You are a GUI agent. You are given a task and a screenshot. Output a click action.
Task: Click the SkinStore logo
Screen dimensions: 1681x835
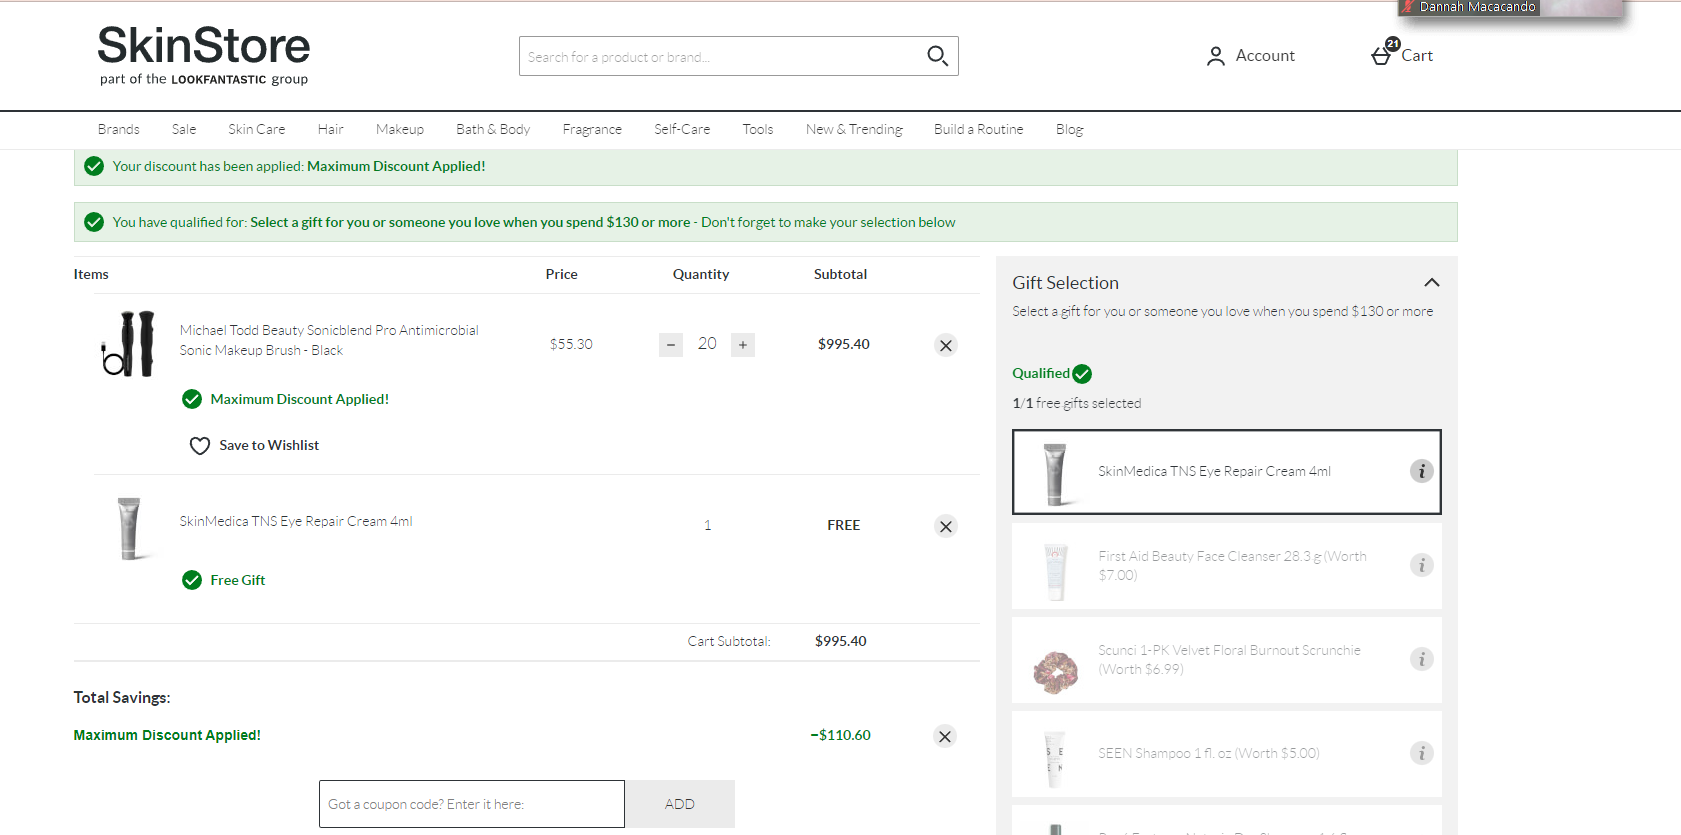tap(204, 55)
